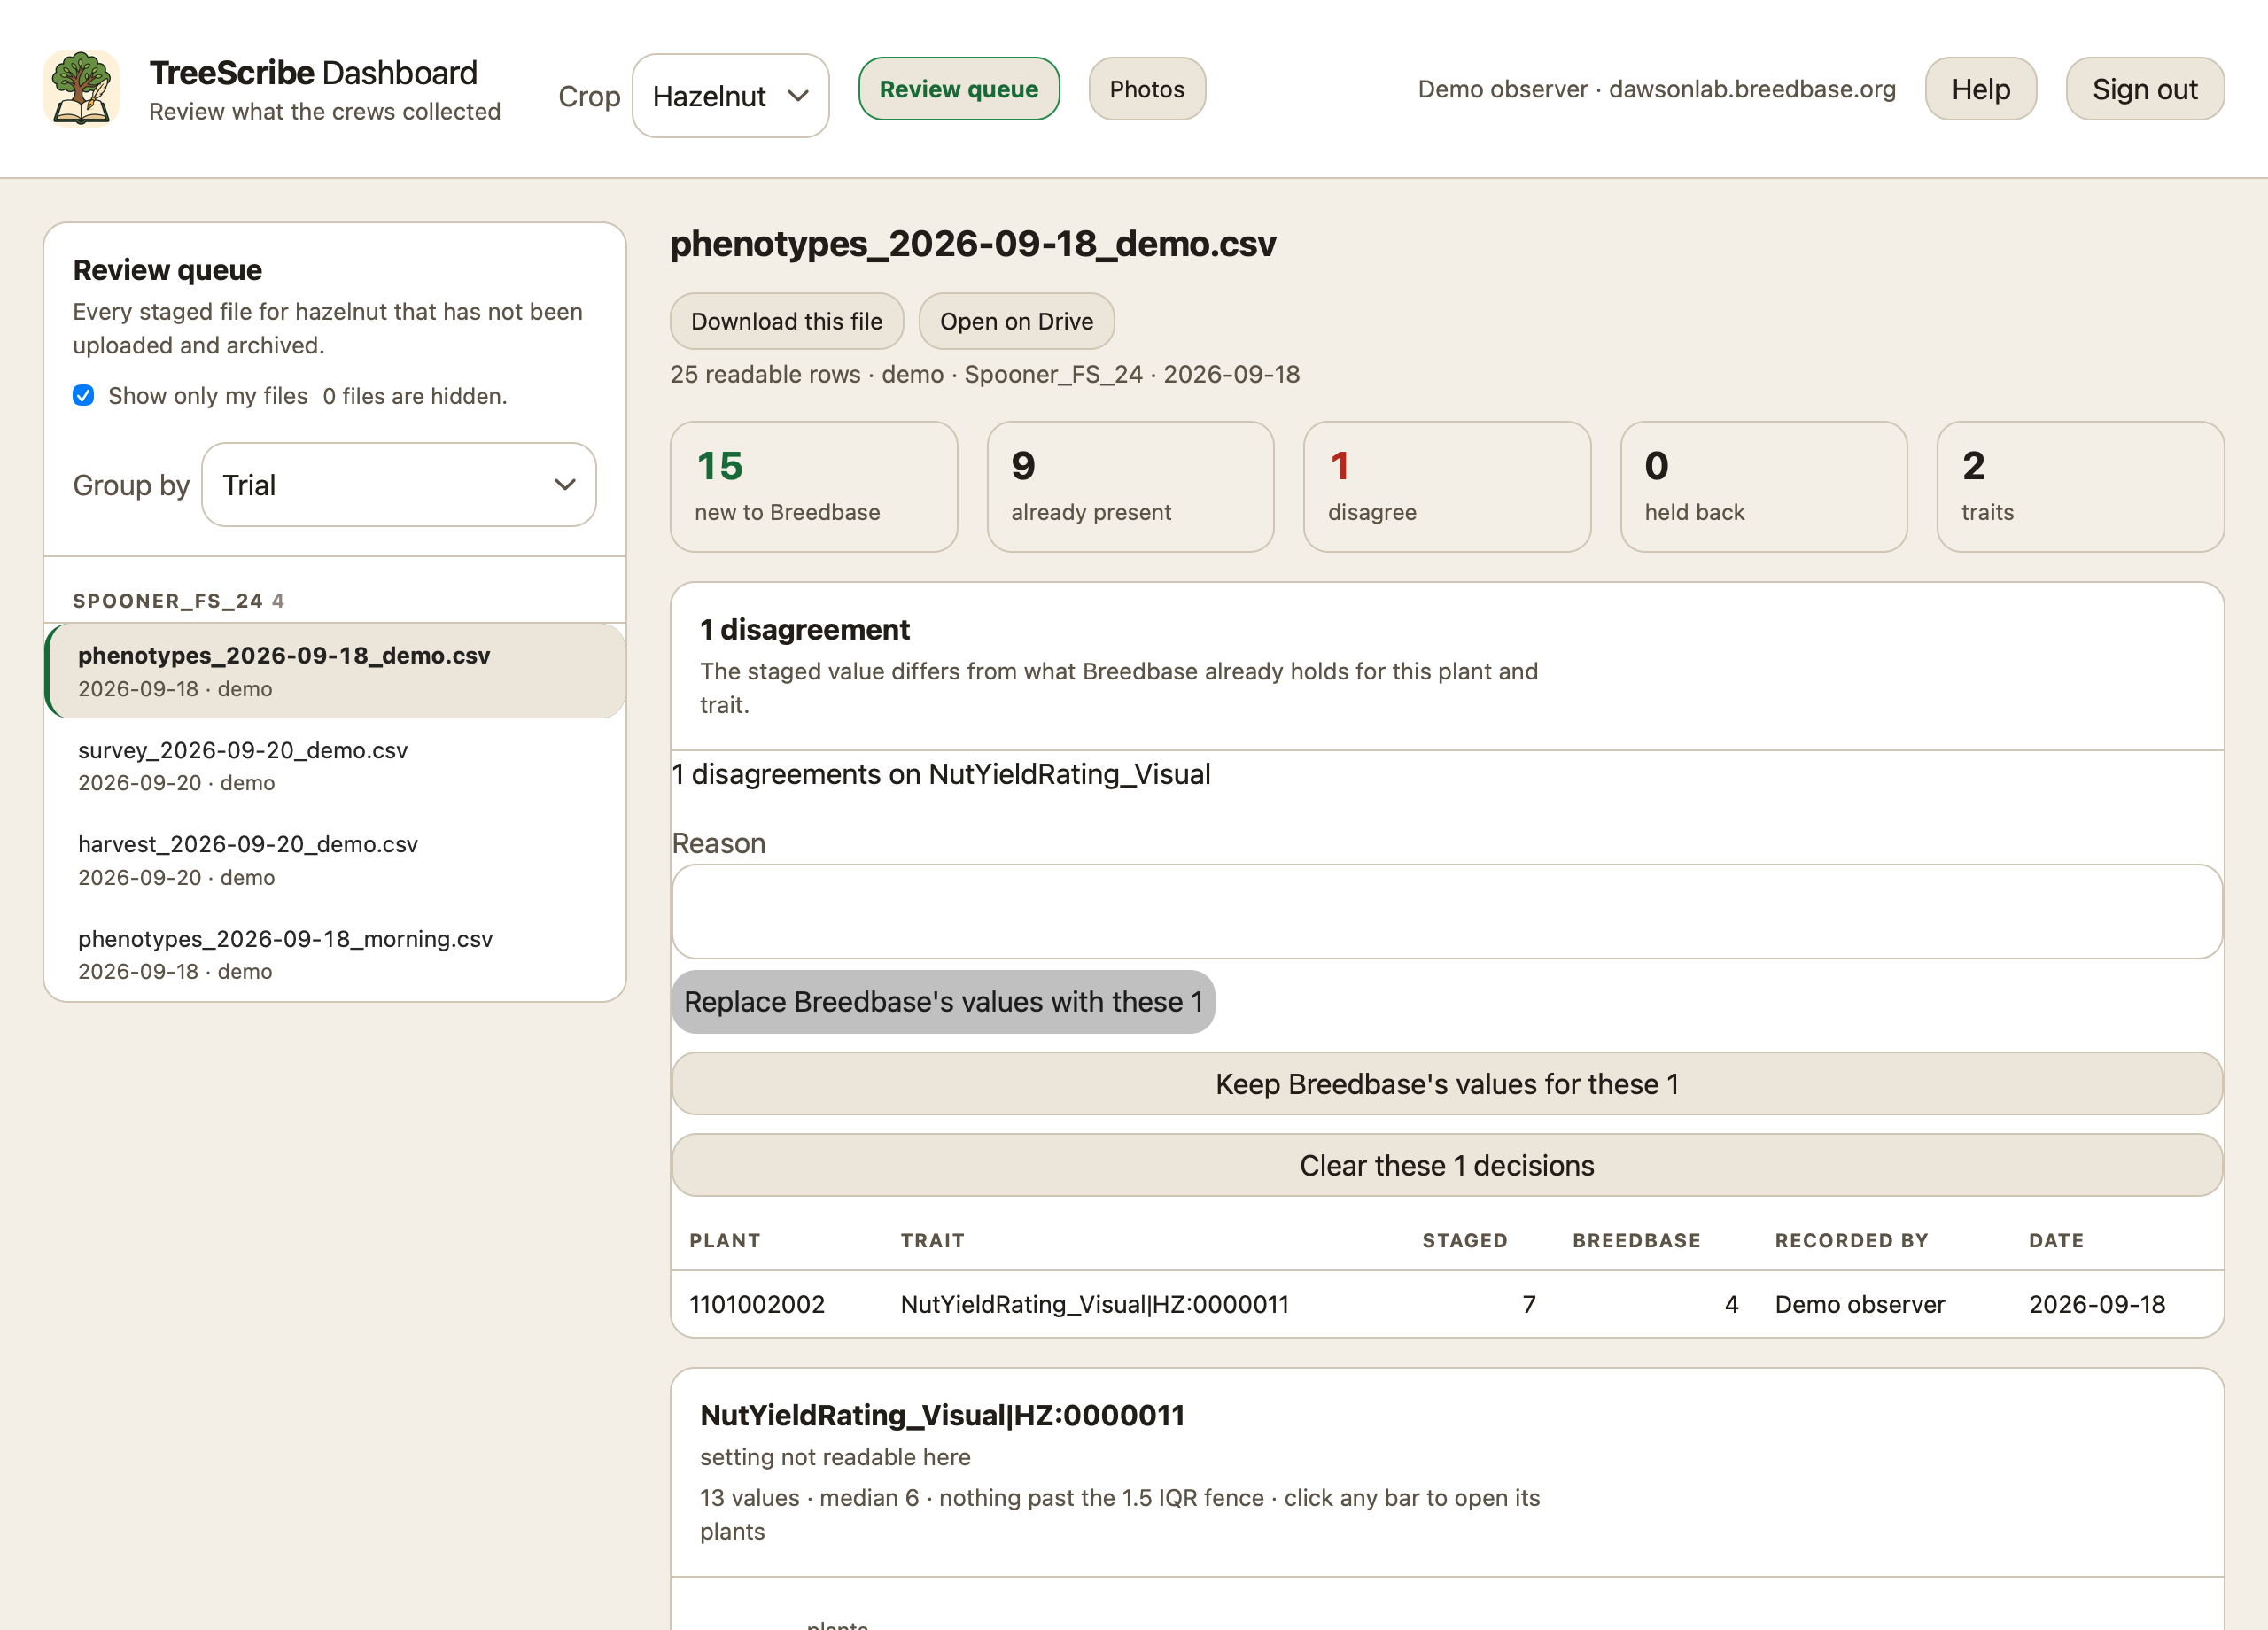Select harvest_2026-09-20_demo.csv in the queue
The height and width of the screenshot is (1630, 2268).
point(336,860)
